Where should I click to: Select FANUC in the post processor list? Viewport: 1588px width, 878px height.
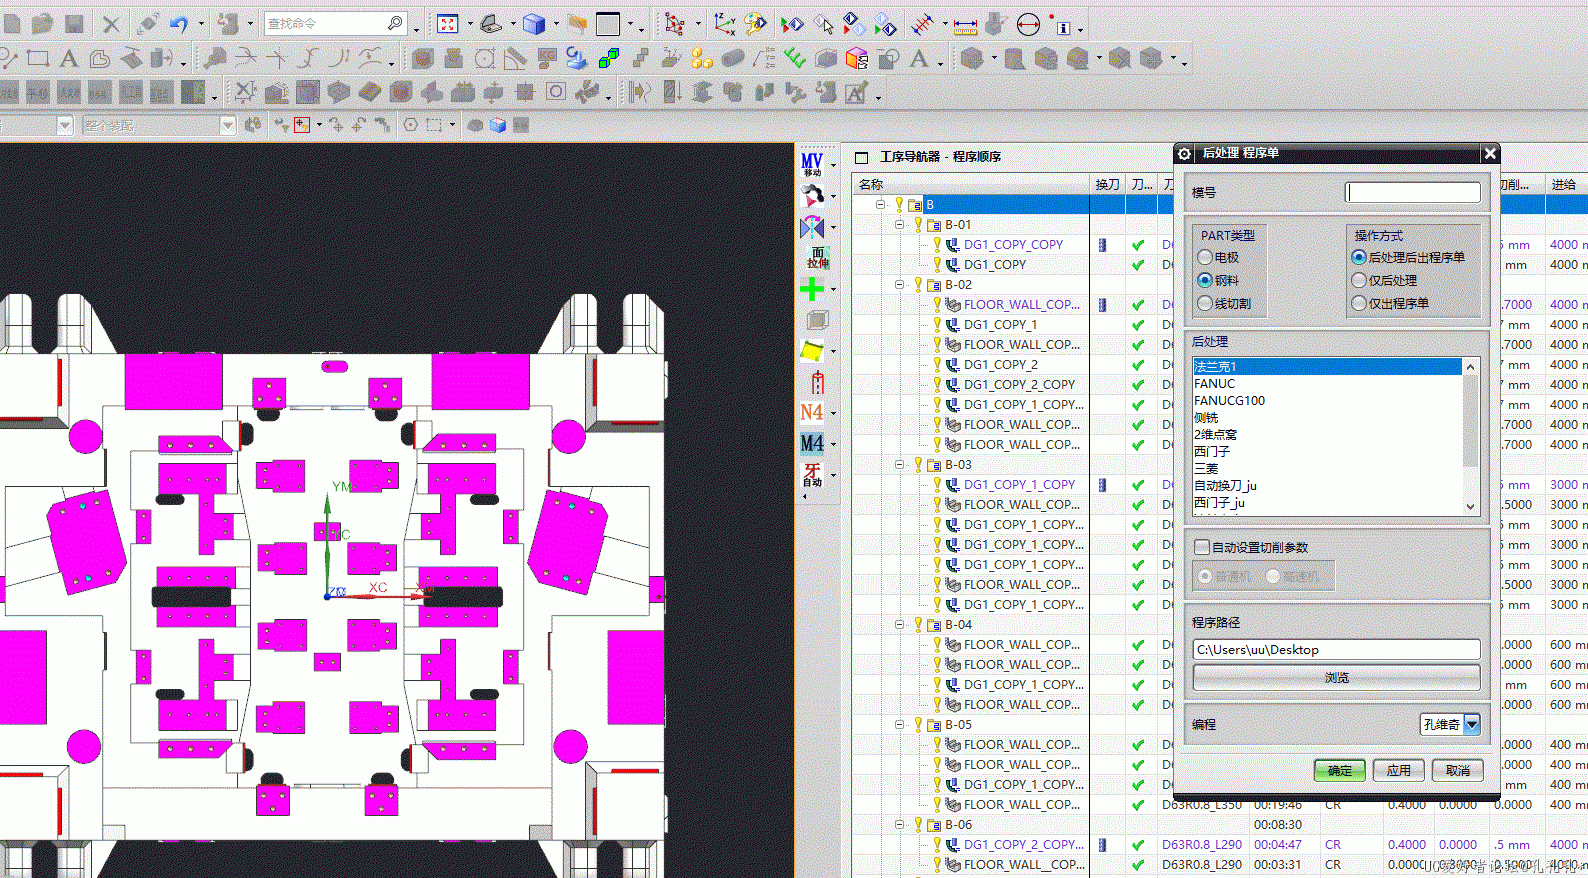[x=1327, y=383]
